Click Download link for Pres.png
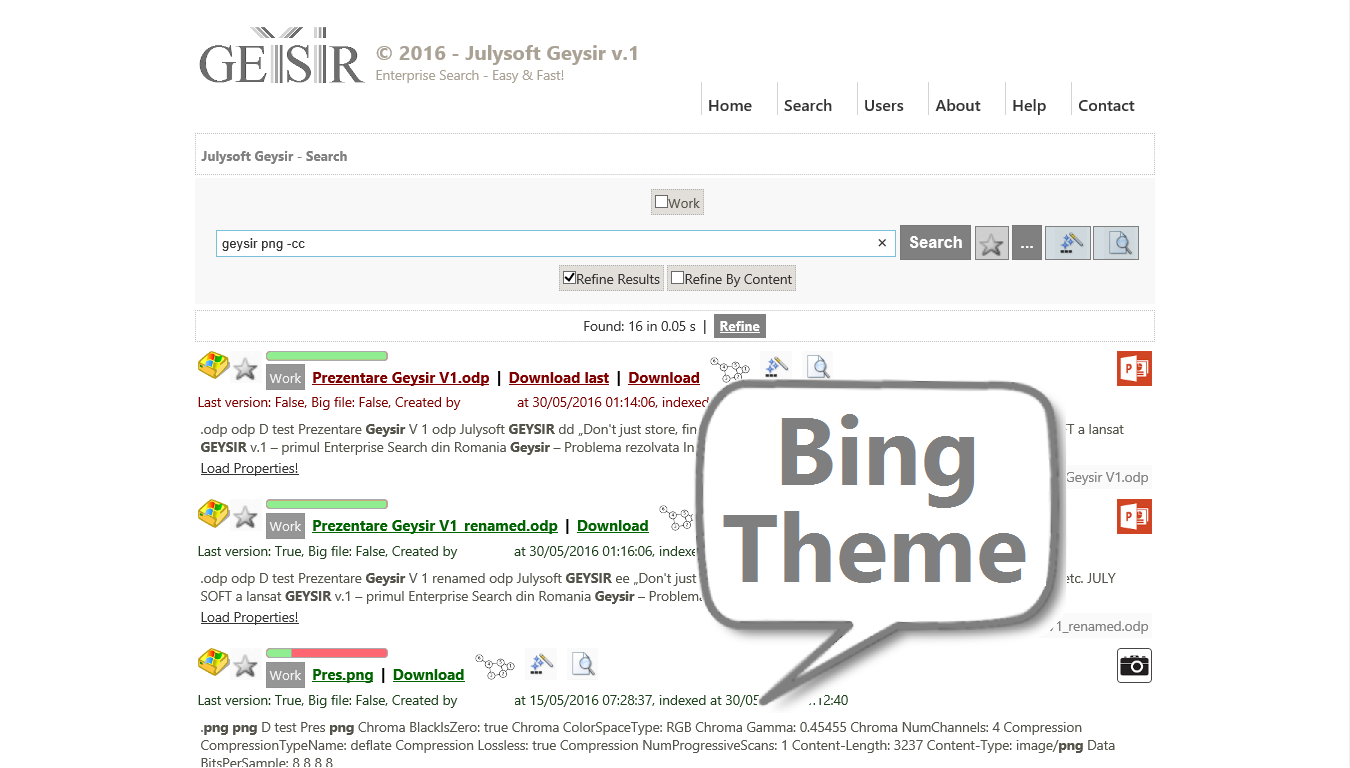This screenshot has width=1350, height=768. pyautogui.click(x=429, y=675)
